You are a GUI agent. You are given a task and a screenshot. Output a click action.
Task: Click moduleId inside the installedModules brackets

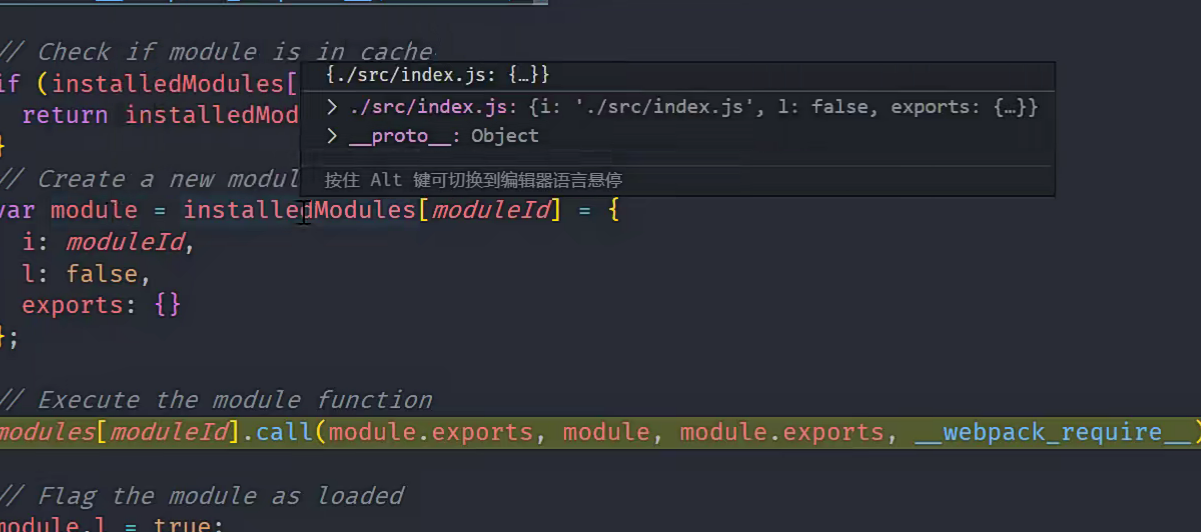[490, 210]
